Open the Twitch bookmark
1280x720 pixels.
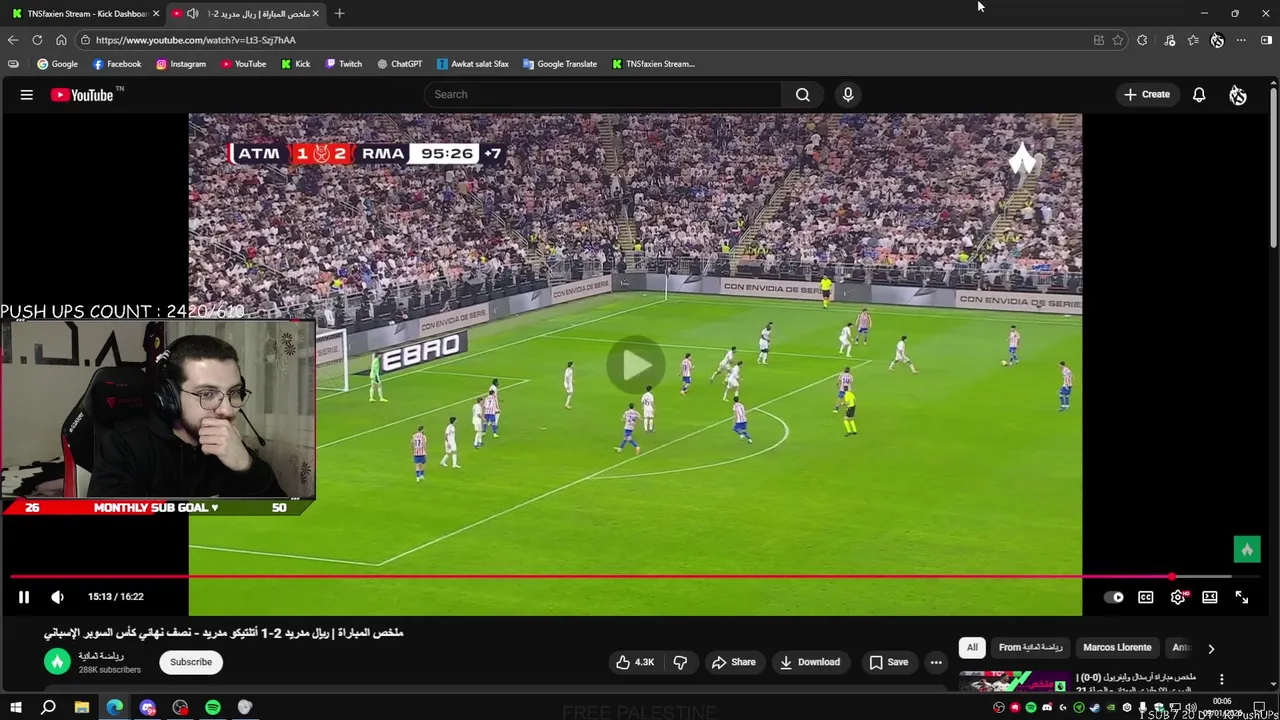point(343,64)
